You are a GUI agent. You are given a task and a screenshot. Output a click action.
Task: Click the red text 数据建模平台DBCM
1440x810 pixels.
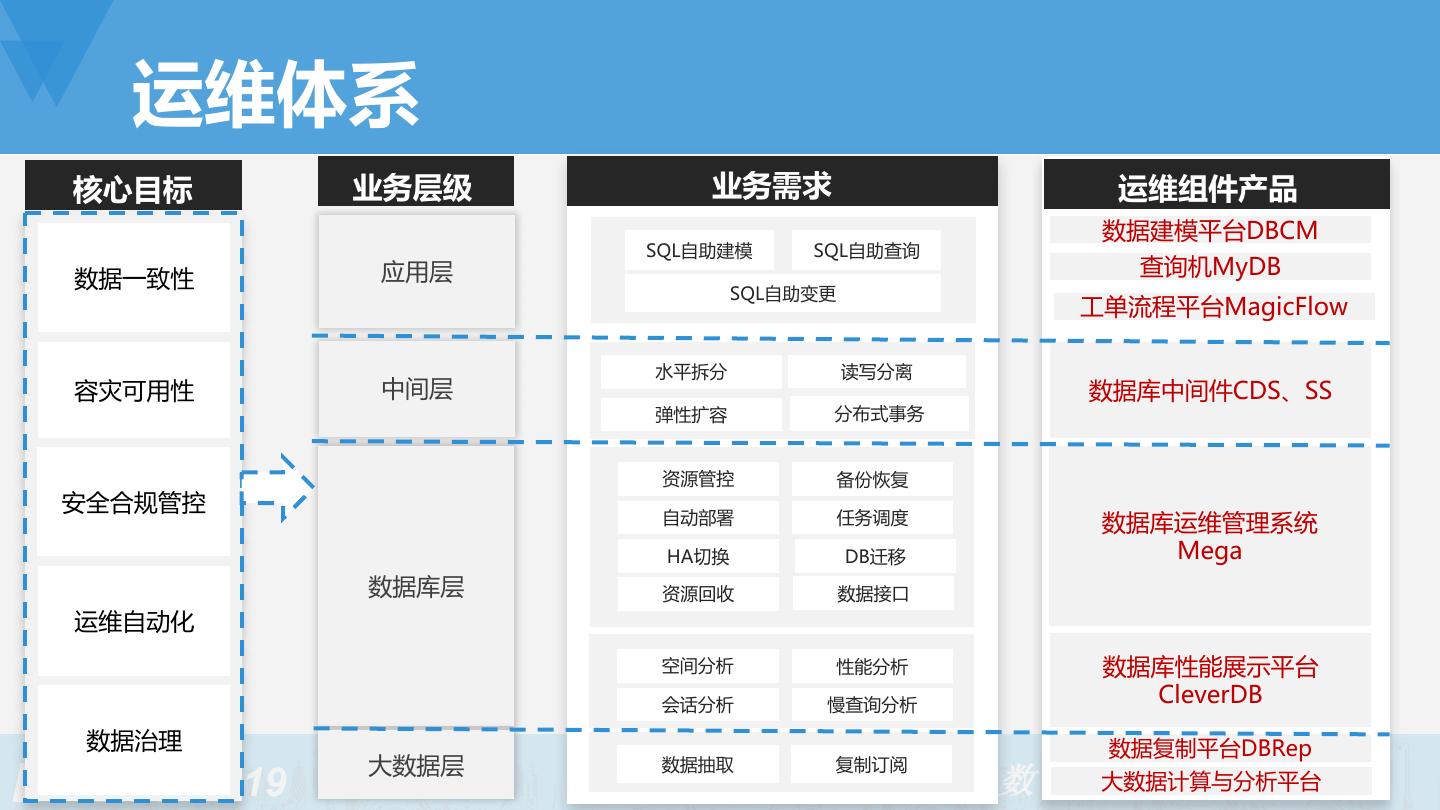[1210, 230]
